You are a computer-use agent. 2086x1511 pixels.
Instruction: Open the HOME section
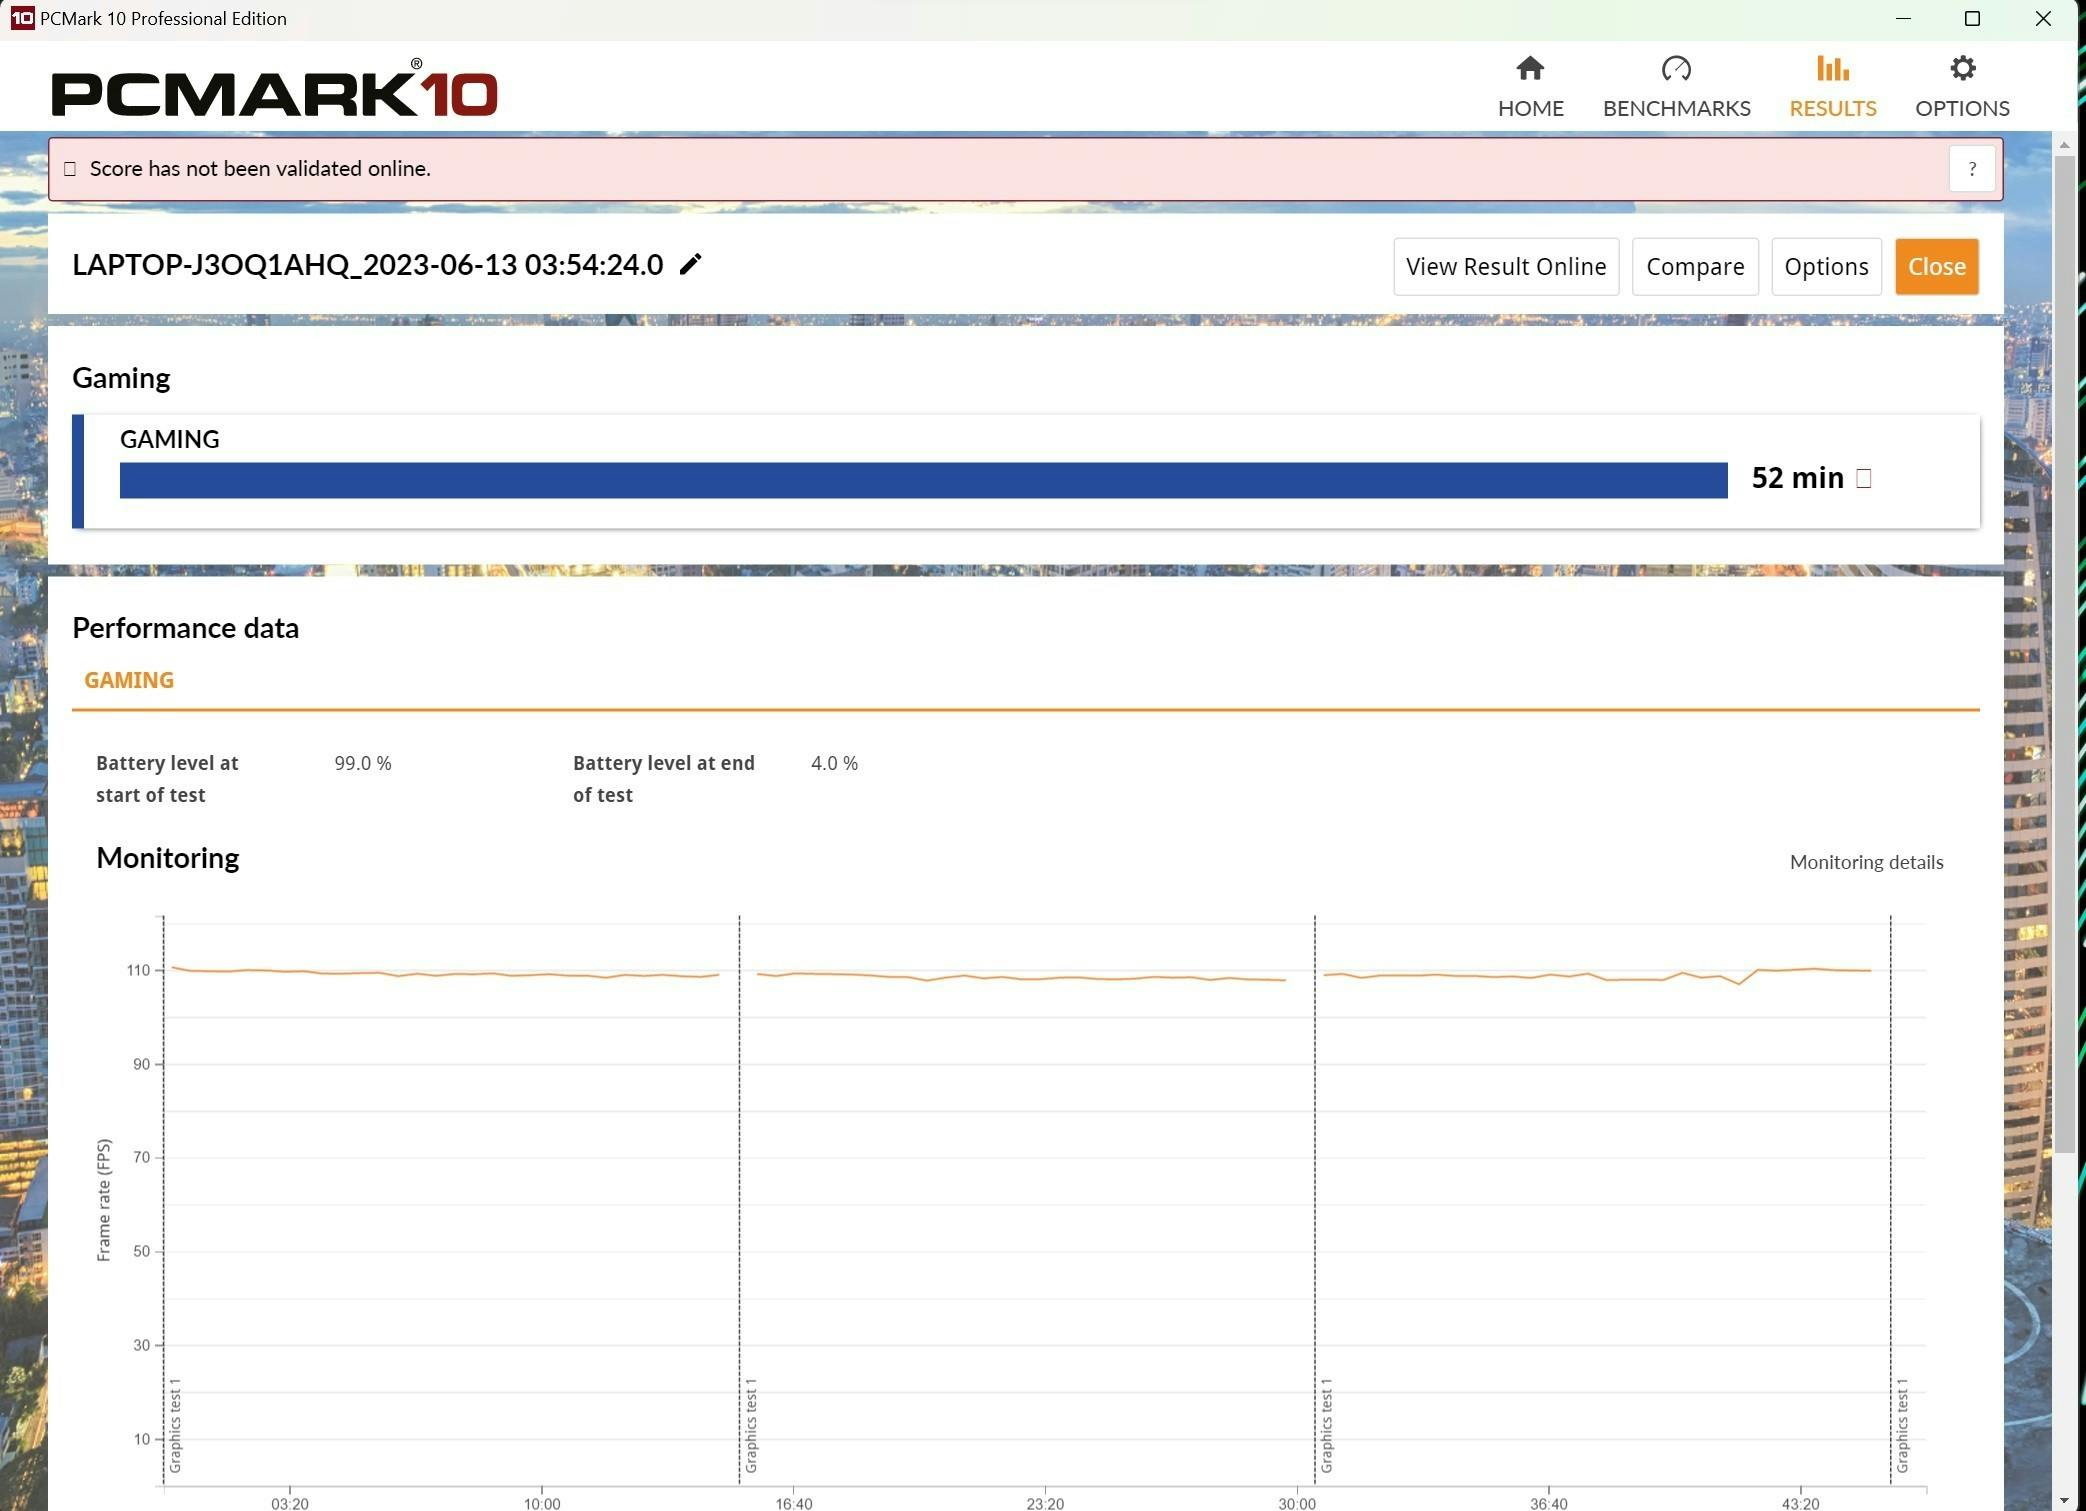pyautogui.click(x=1530, y=87)
